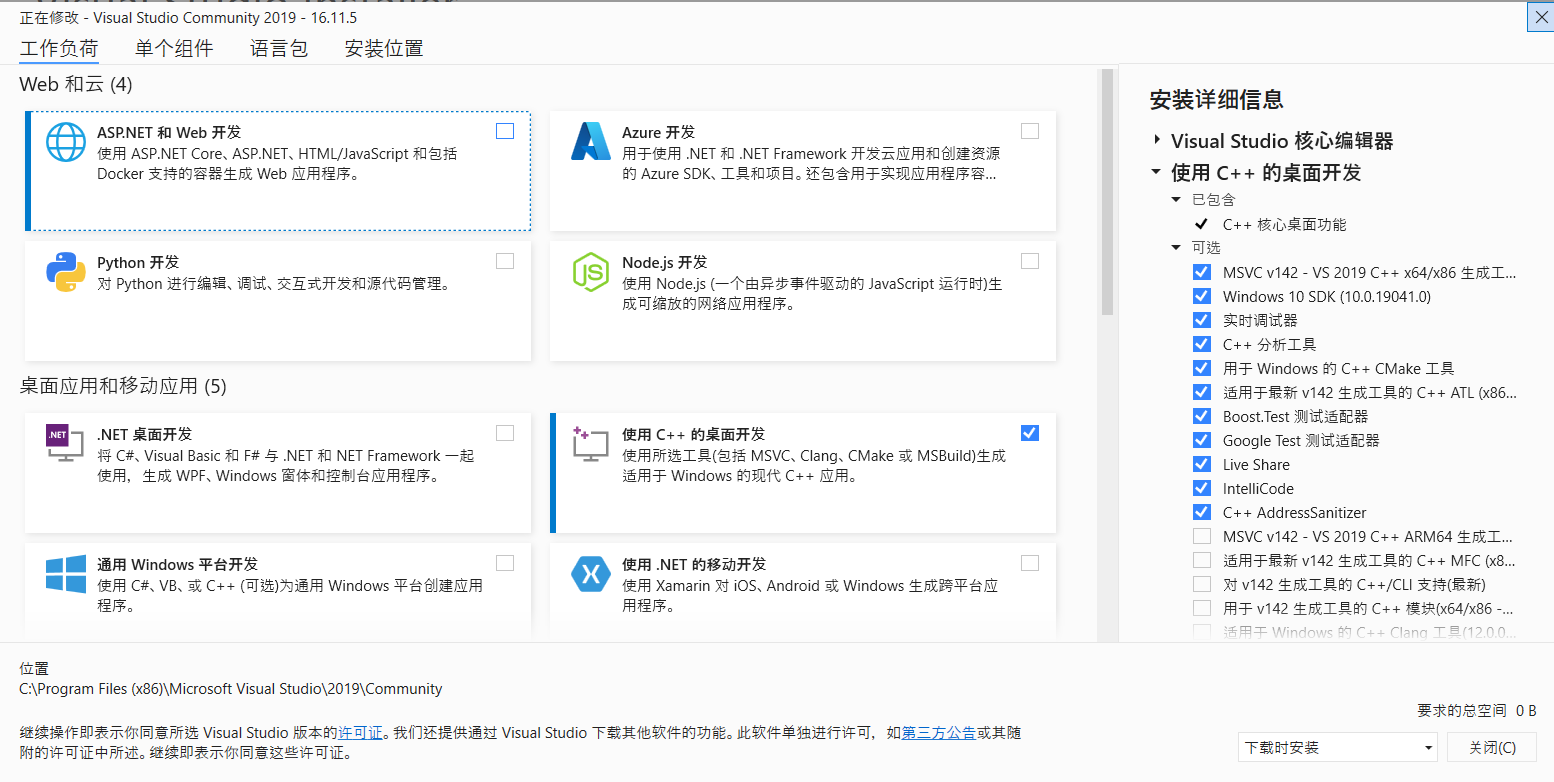This screenshot has width=1554, height=782.
Task: Collapse the 使用 C++ 的桌面开发 details node
Action: point(1156,172)
